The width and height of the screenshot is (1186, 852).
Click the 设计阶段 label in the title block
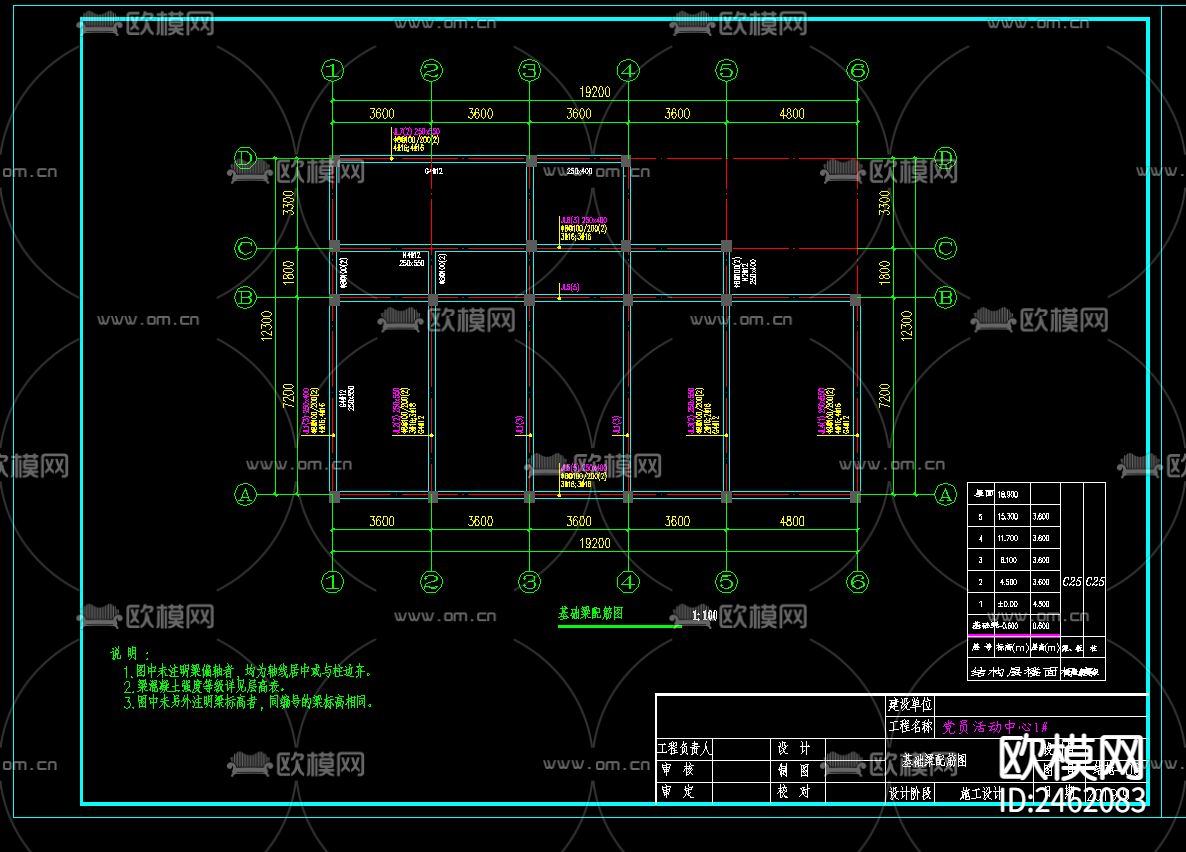pyautogui.click(x=910, y=793)
